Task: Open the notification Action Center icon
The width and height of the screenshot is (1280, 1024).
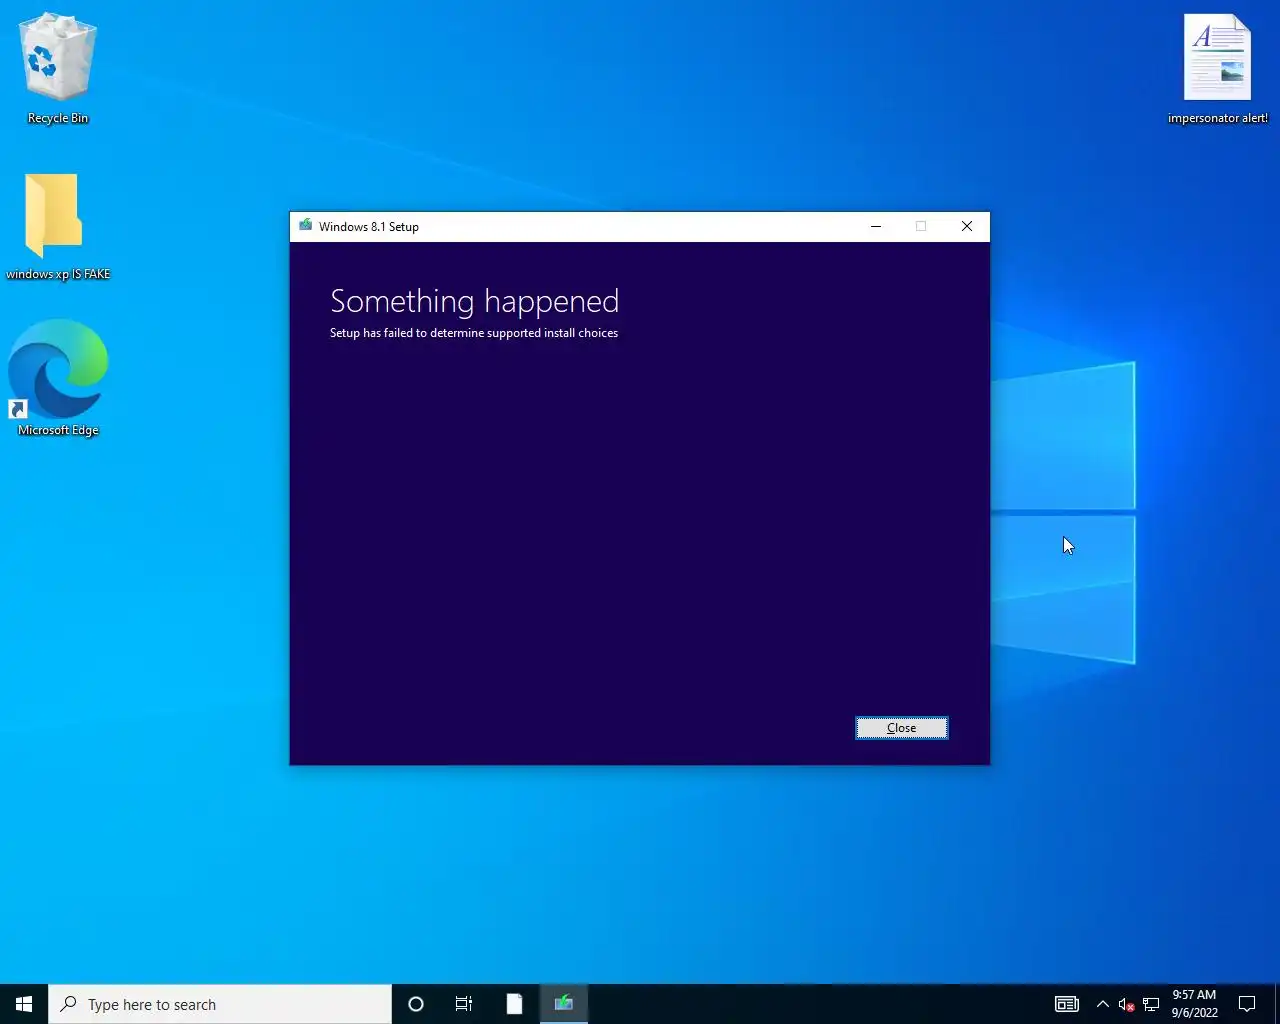Action: (x=1247, y=1004)
